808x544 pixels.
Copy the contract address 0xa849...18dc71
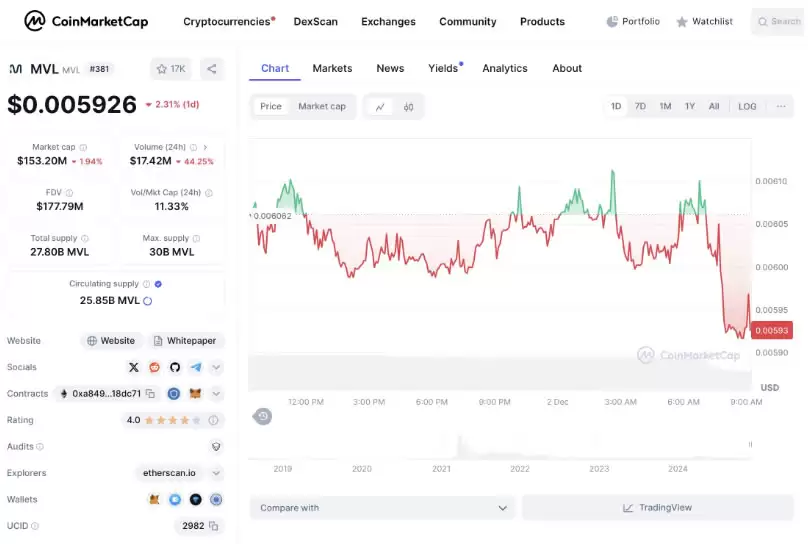pyautogui.click(x=151, y=394)
